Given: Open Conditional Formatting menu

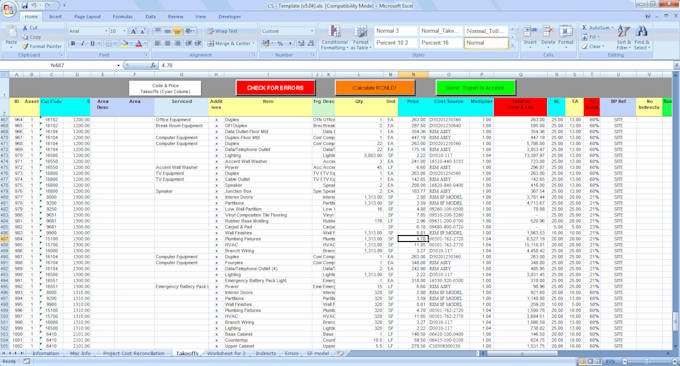Looking at the screenshot, I should (334, 37).
